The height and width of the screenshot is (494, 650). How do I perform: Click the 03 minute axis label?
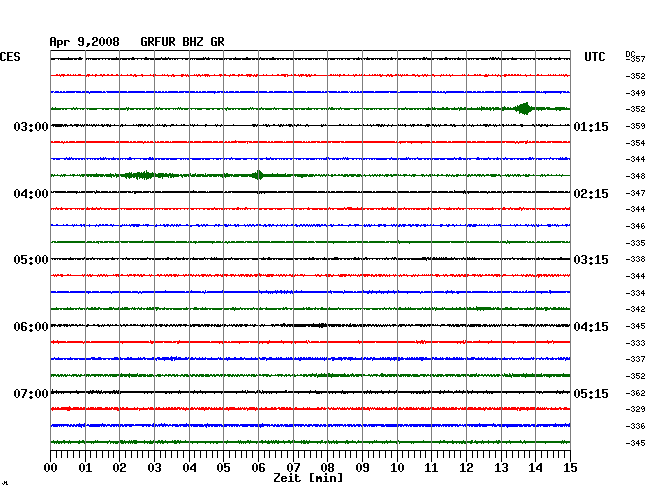point(154,468)
